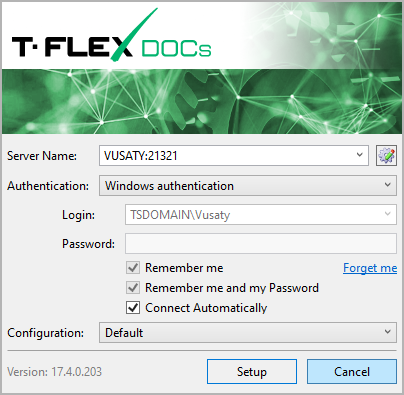Click the Windows authentication text
This screenshot has height=395, width=404.
click(x=169, y=186)
